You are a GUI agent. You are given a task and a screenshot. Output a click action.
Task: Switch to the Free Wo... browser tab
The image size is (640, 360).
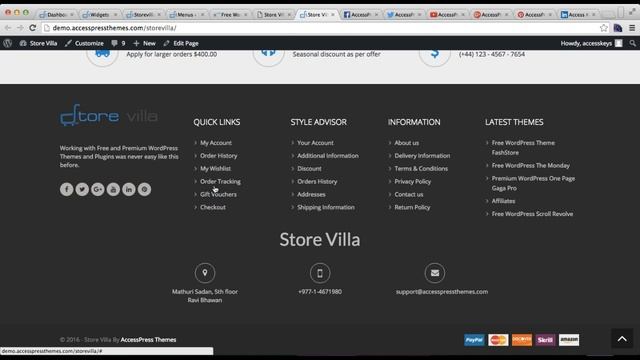pyautogui.click(x=231, y=14)
